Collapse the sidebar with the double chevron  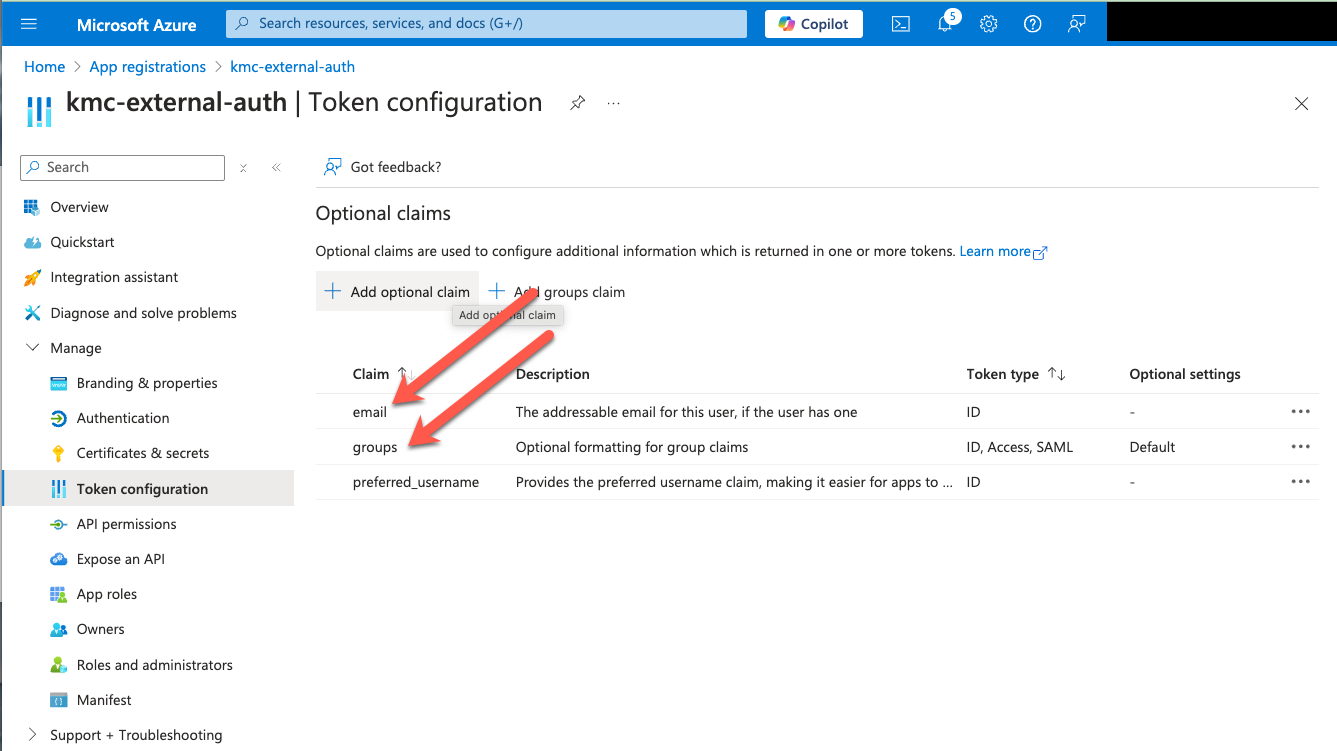pos(277,167)
